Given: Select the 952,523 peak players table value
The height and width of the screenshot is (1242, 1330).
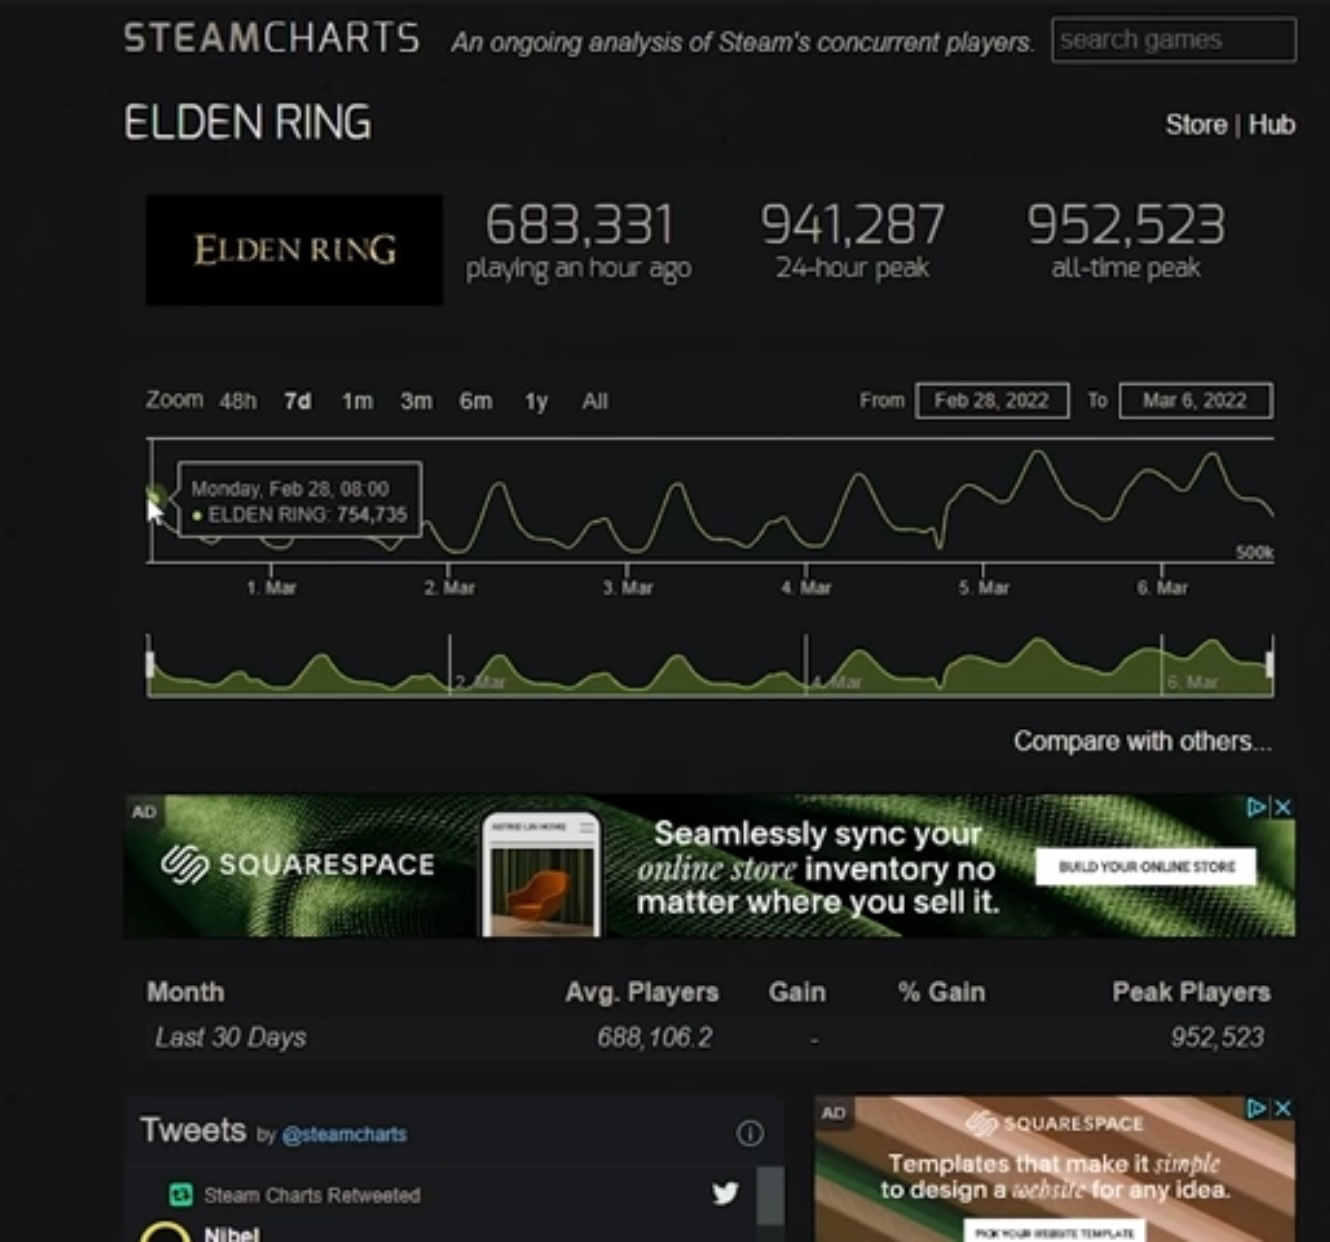Looking at the screenshot, I should (1217, 1038).
